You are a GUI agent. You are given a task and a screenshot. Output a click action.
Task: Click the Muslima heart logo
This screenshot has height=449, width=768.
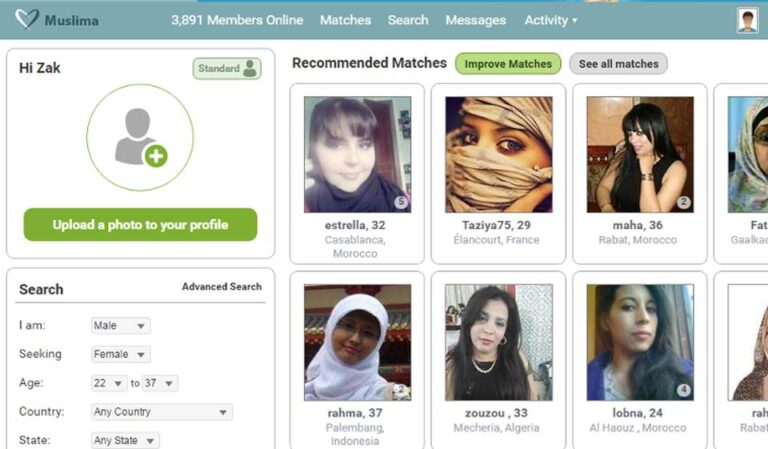tap(26, 20)
